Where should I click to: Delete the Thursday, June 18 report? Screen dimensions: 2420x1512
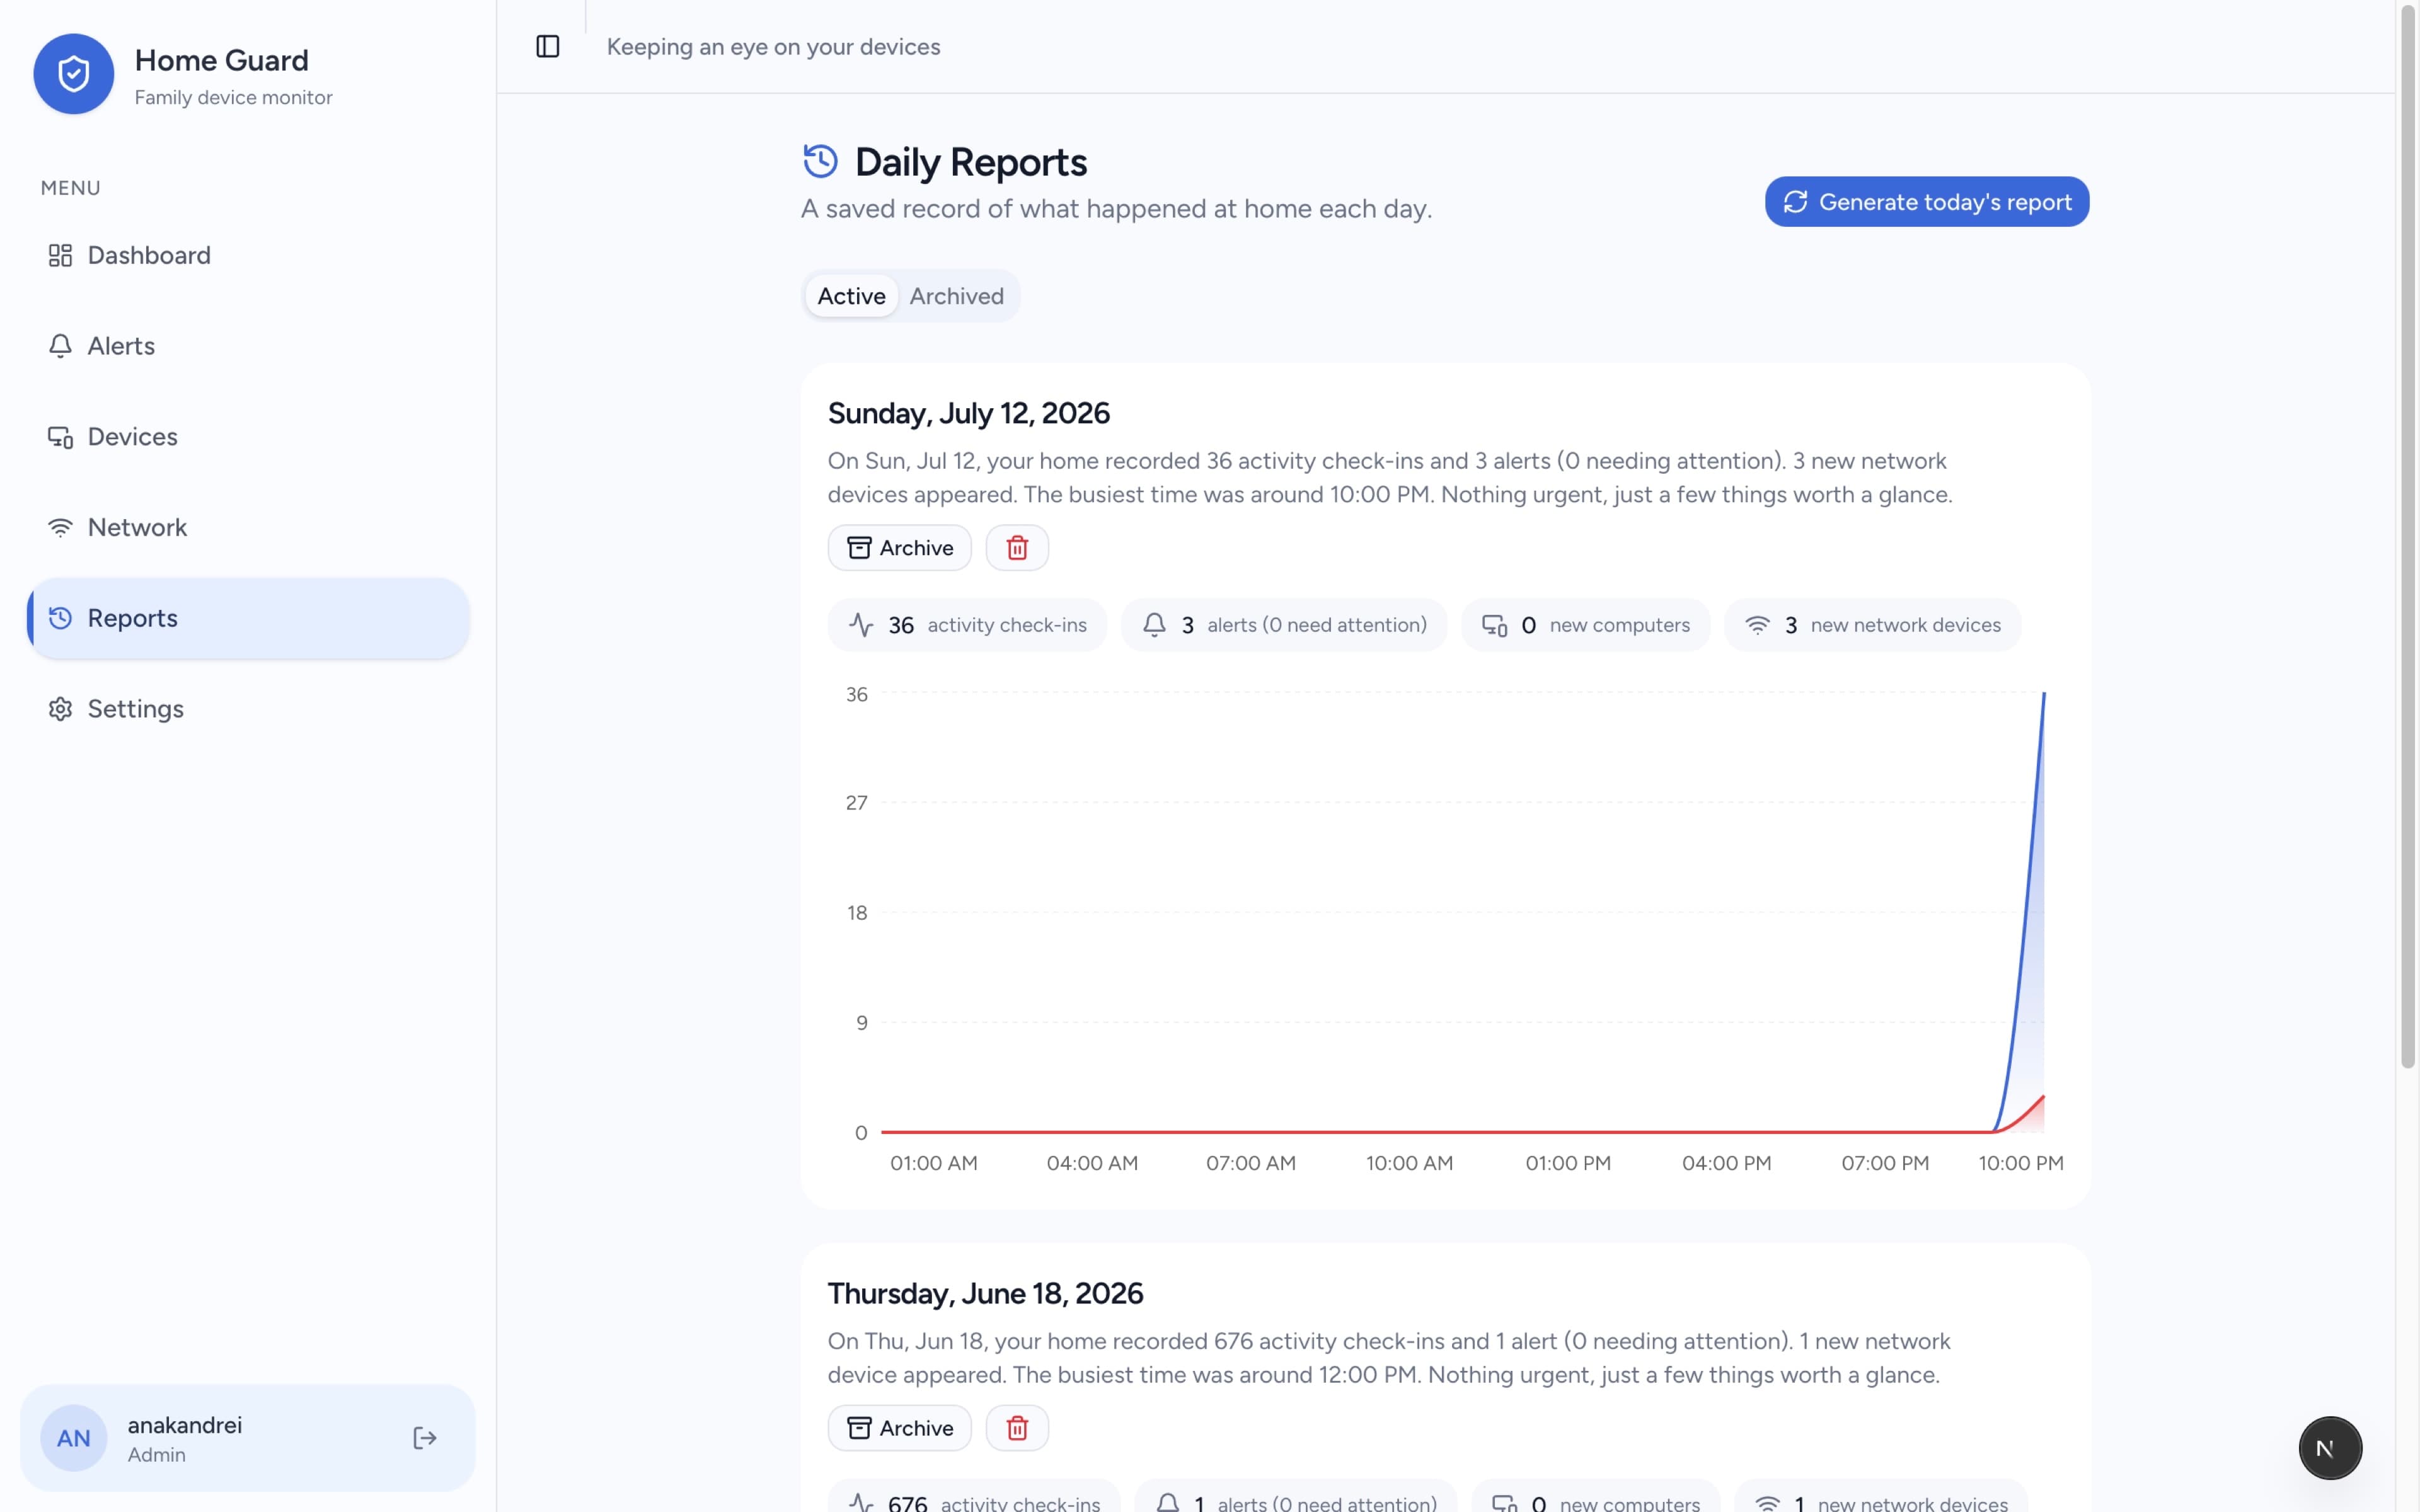click(x=1017, y=1428)
